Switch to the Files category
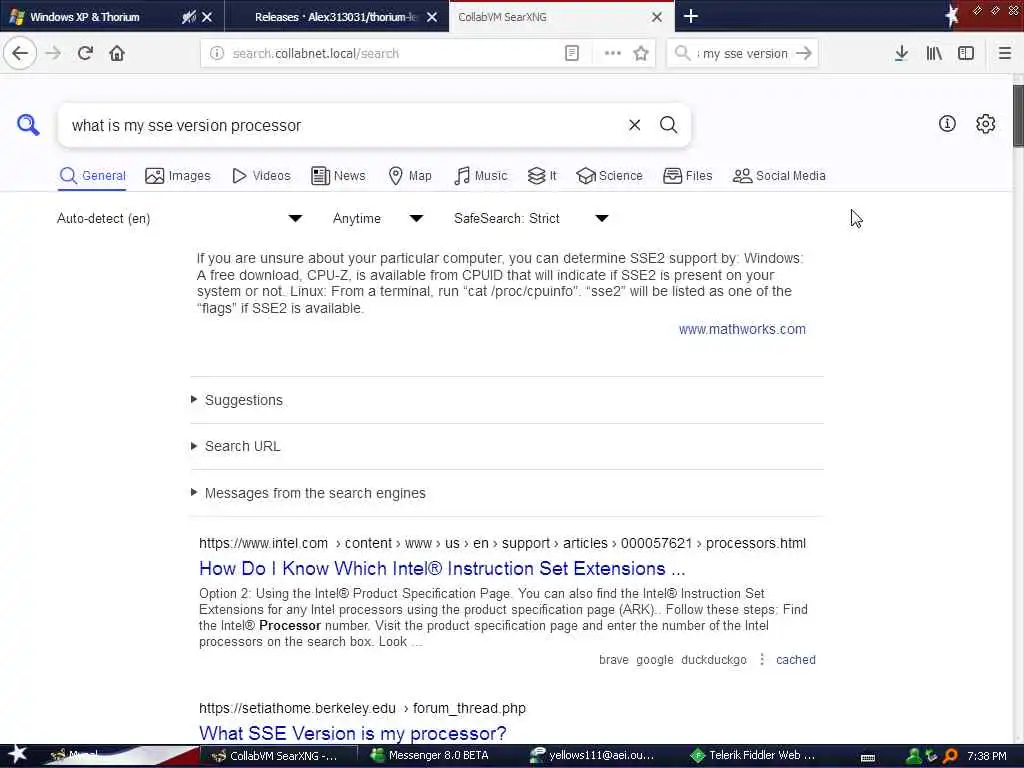Viewport: 1024px width, 768px height. 687,176
